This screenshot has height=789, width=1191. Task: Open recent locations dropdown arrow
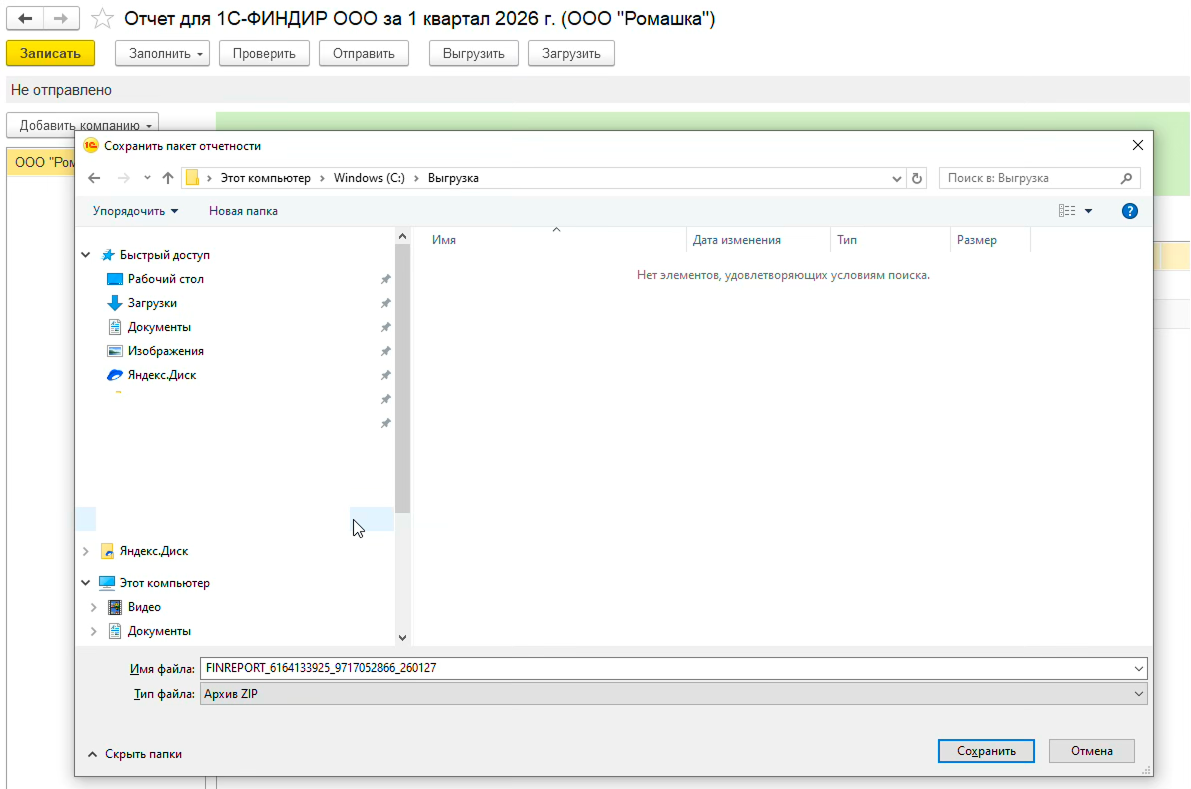point(147,178)
